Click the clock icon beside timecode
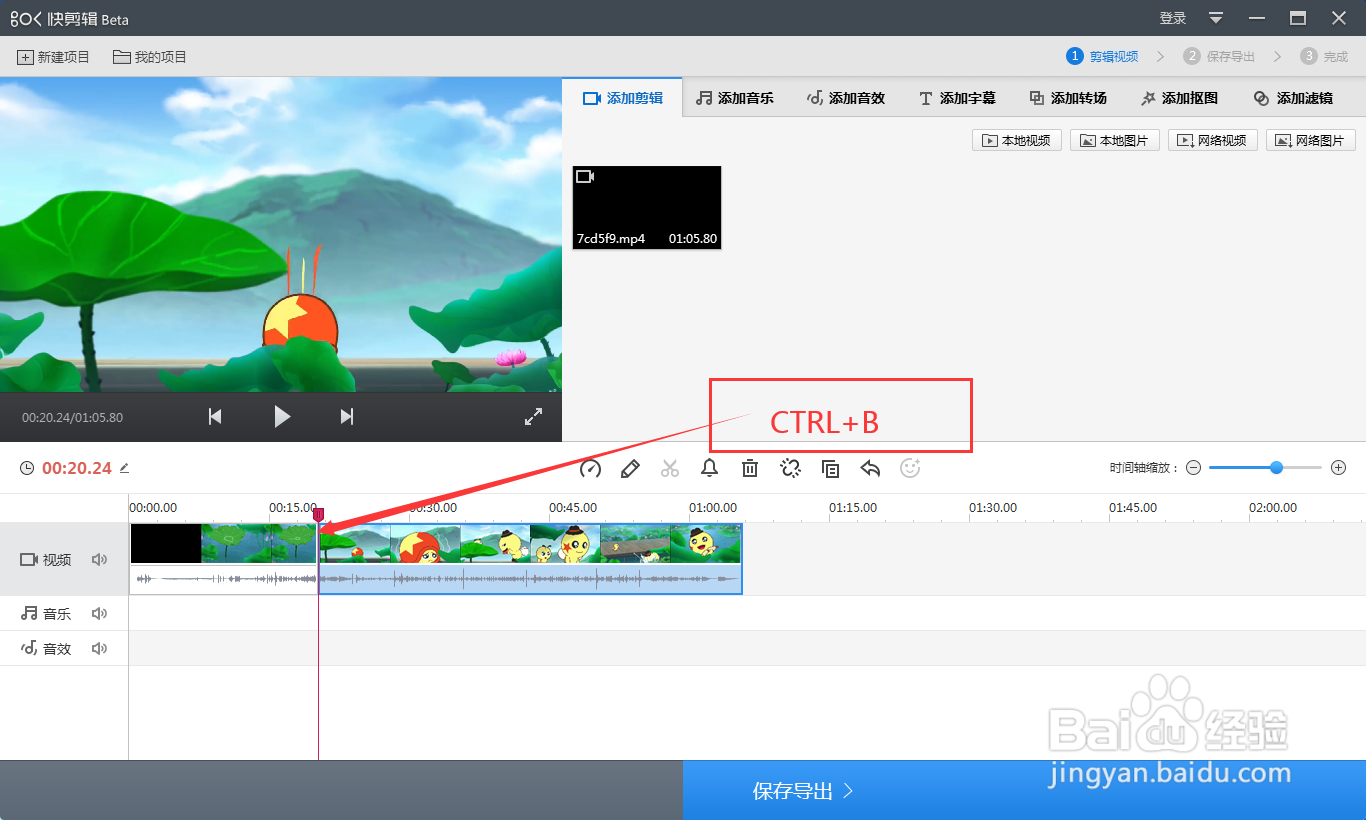Image resolution: width=1366 pixels, height=820 pixels. pos(27,467)
